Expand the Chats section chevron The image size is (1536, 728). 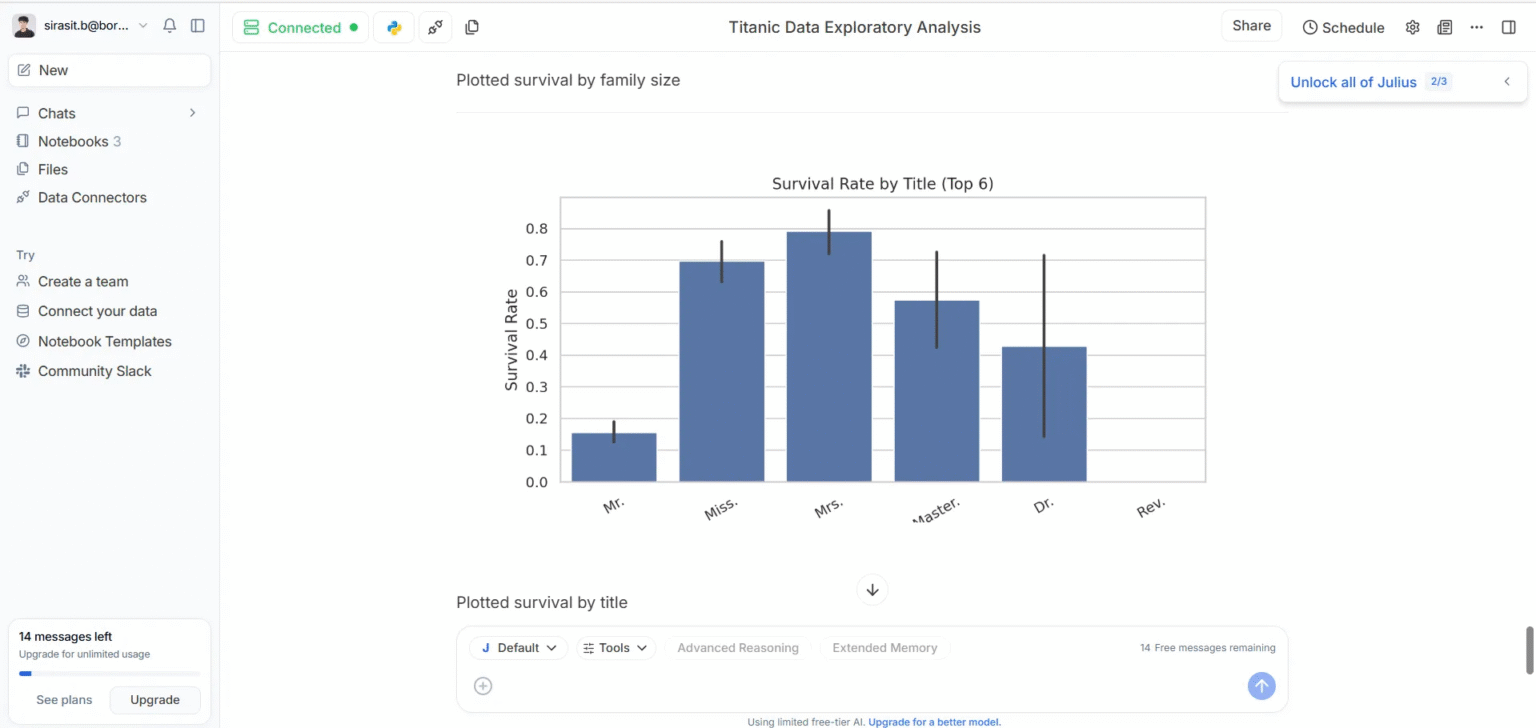pos(191,113)
